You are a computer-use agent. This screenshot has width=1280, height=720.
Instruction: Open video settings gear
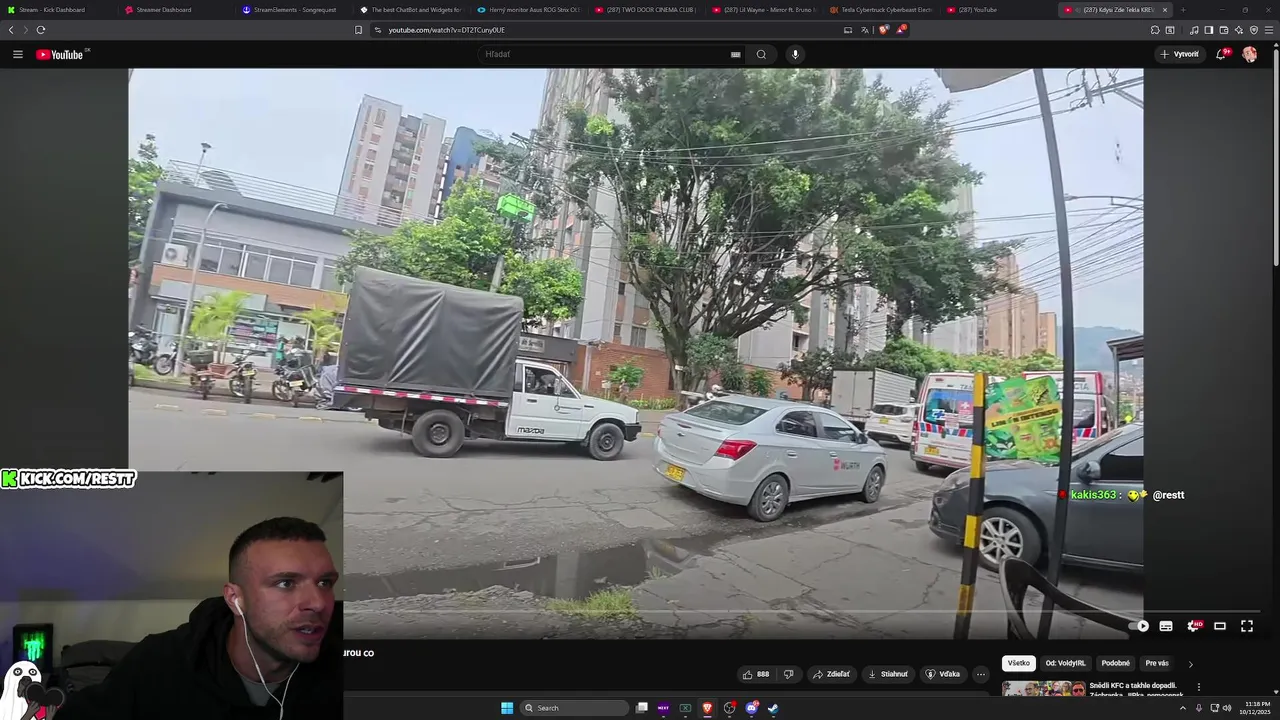(x=1193, y=626)
